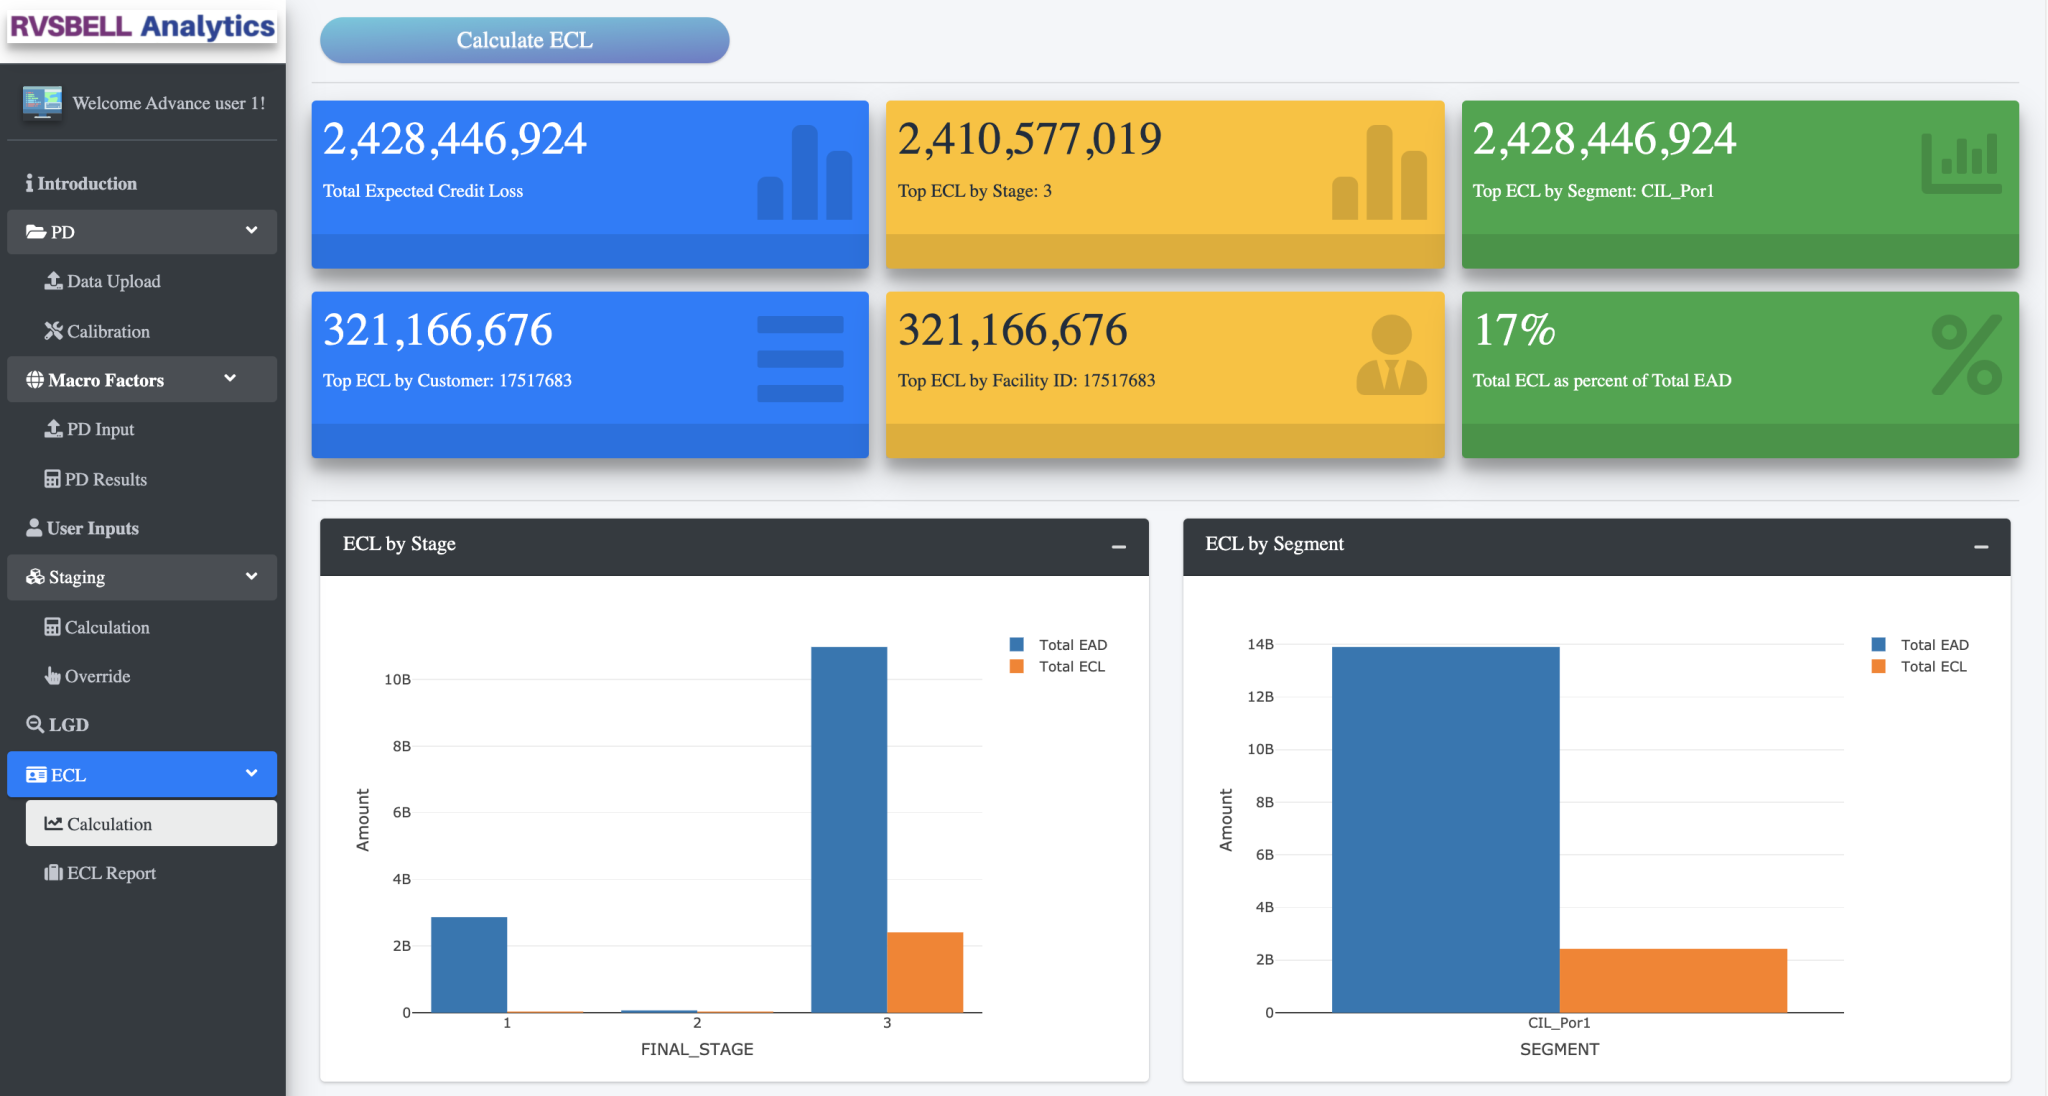
Task: Collapse the PD menu chevron
Action: pyautogui.click(x=251, y=231)
